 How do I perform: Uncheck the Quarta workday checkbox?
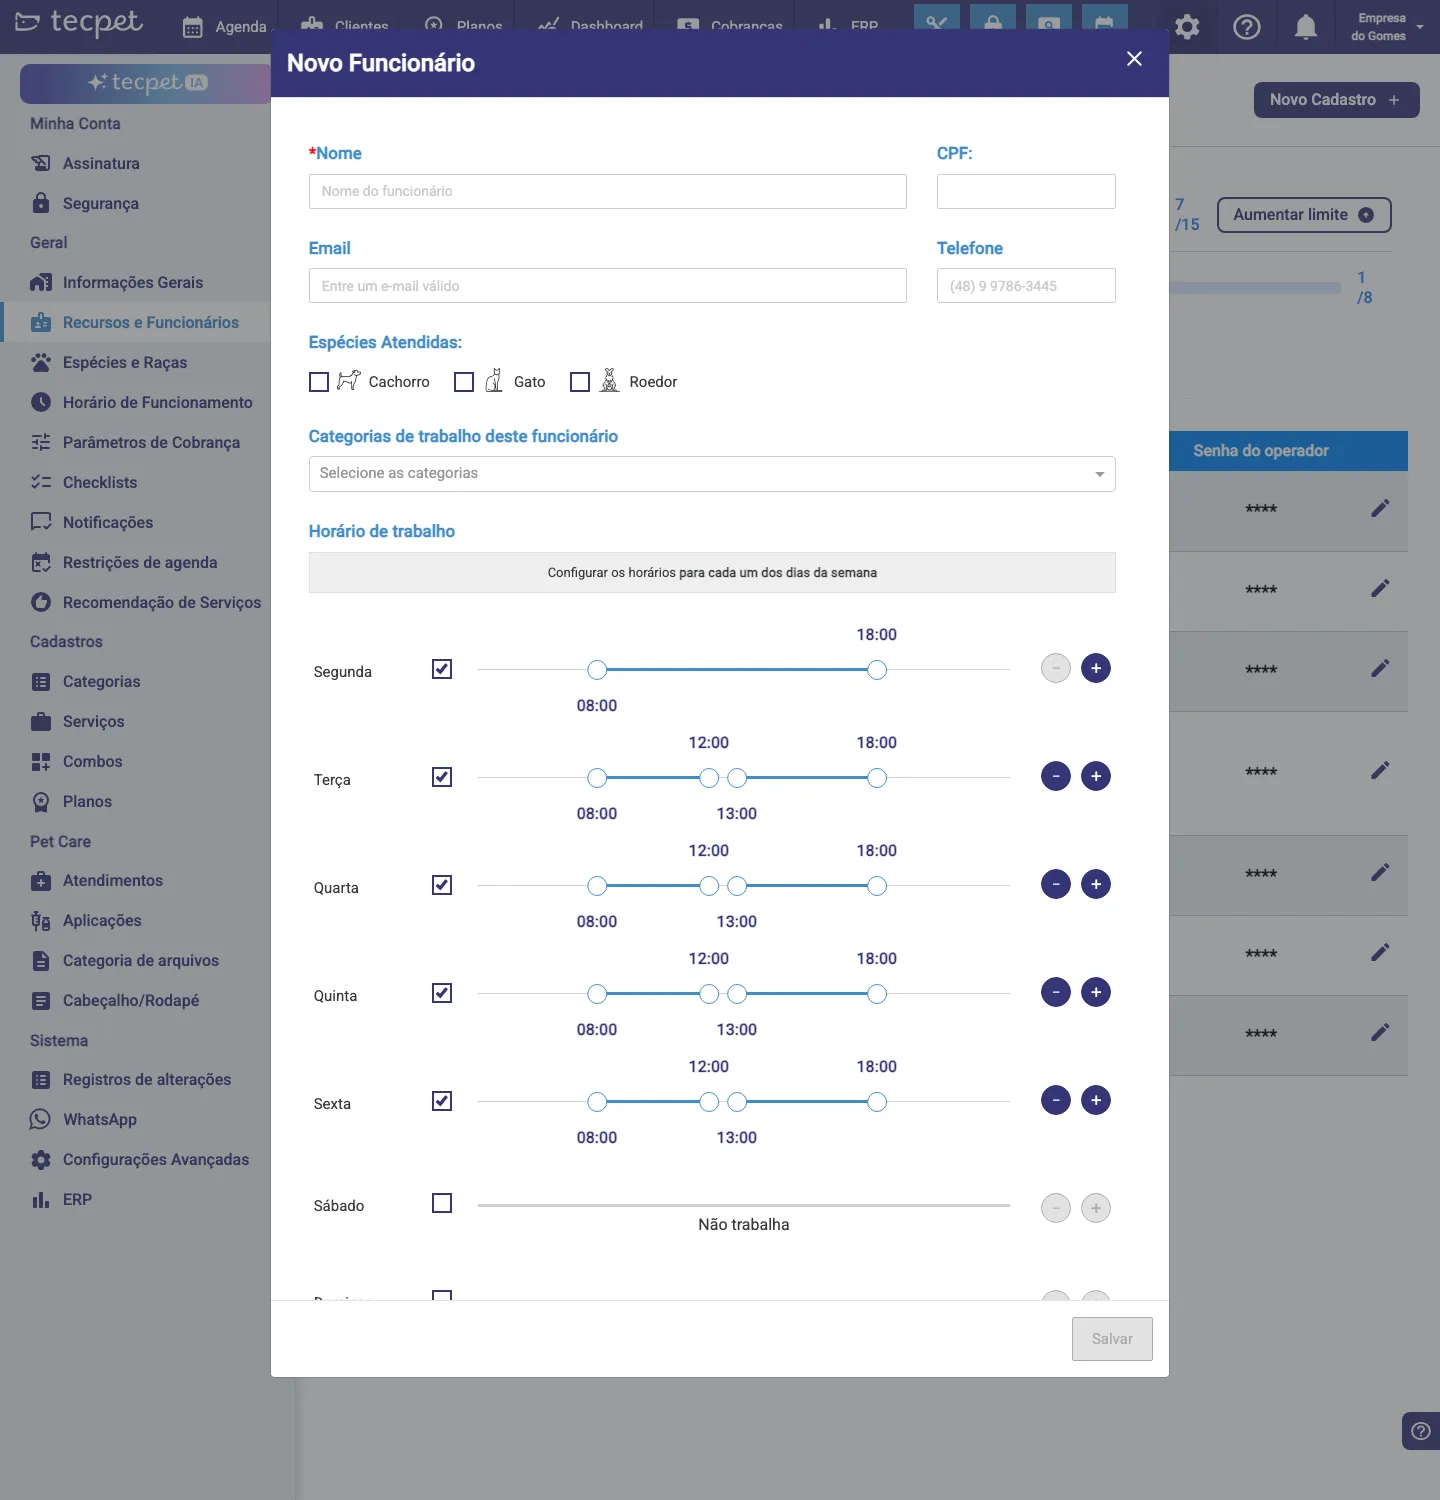tap(442, 885)
